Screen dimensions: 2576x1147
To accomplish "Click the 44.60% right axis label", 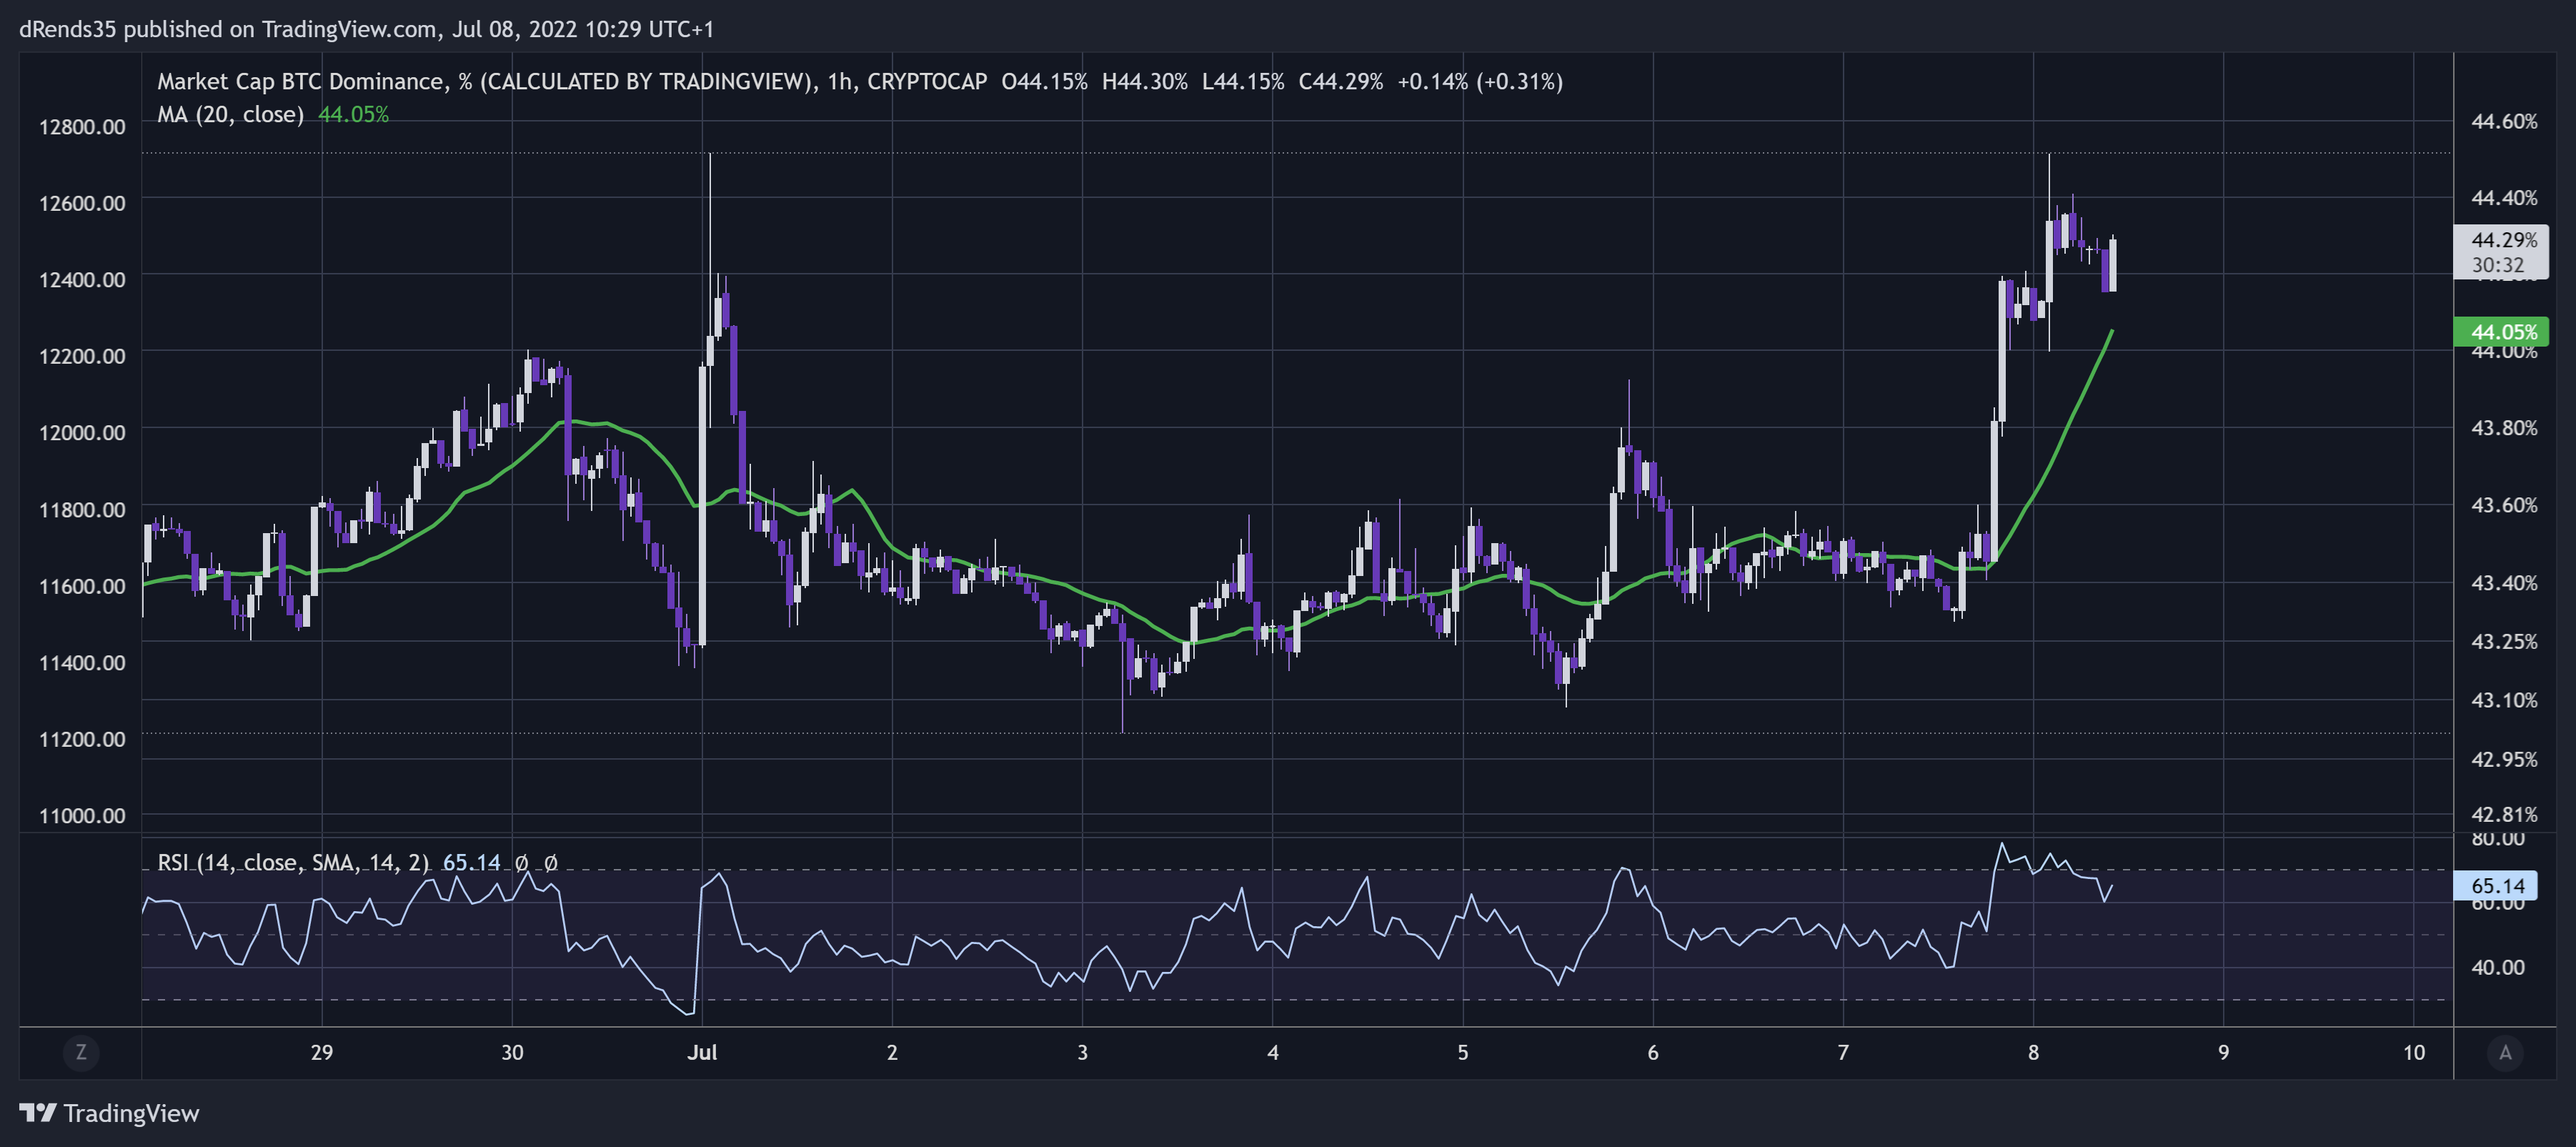I will pyautogui.click(x=2504, y=122).
